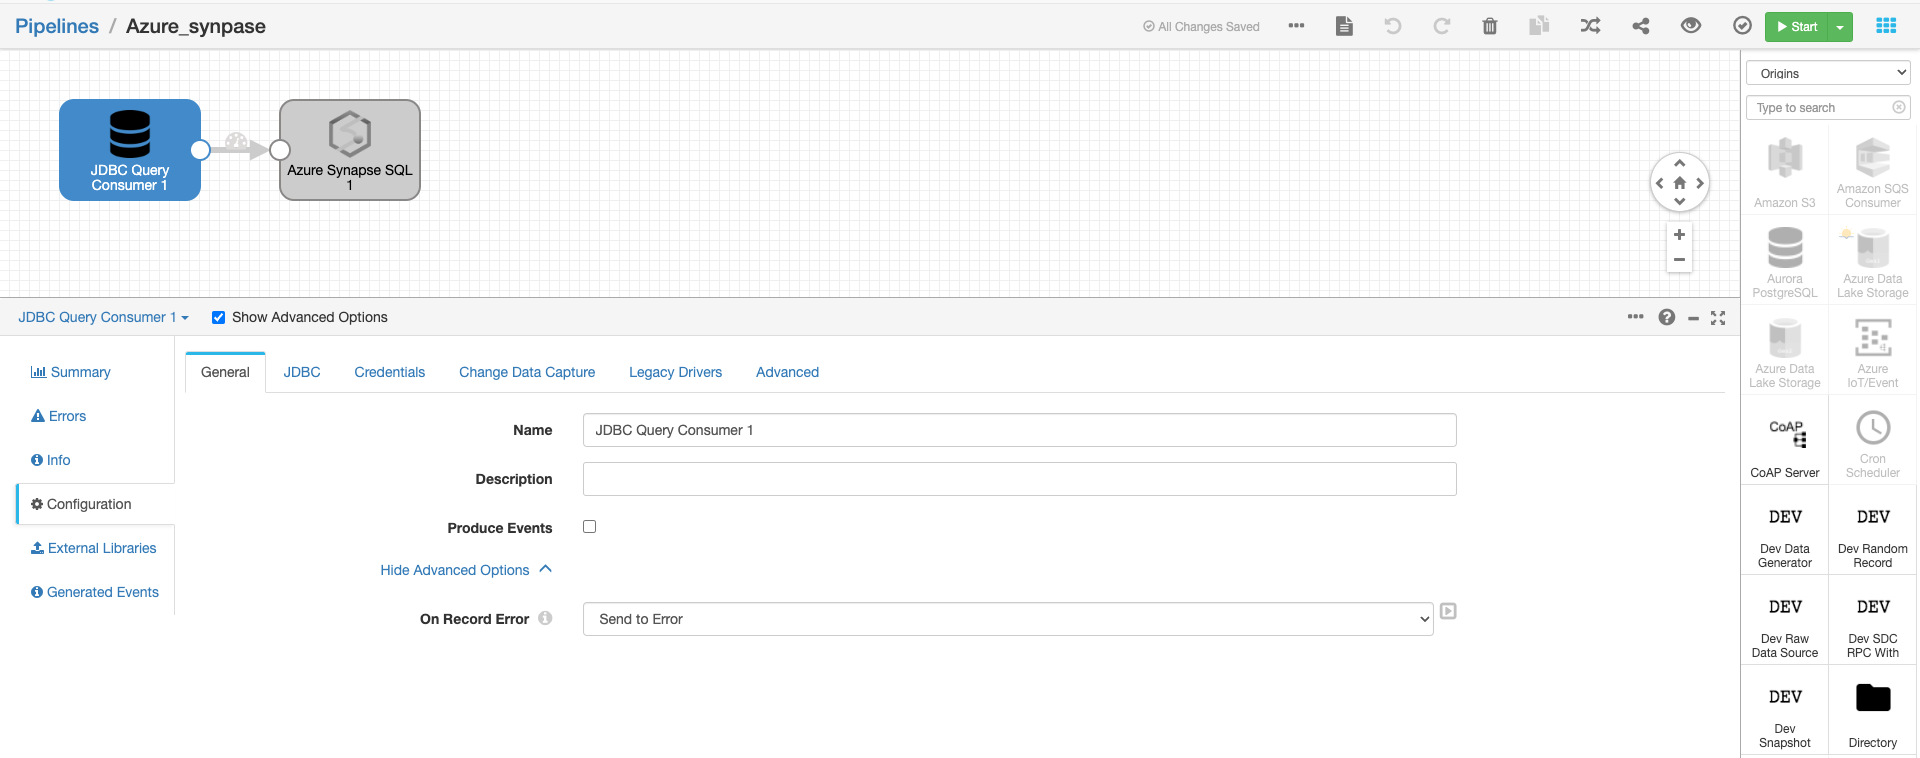Click the pipeline notes document icon

tap(1344, 26)
